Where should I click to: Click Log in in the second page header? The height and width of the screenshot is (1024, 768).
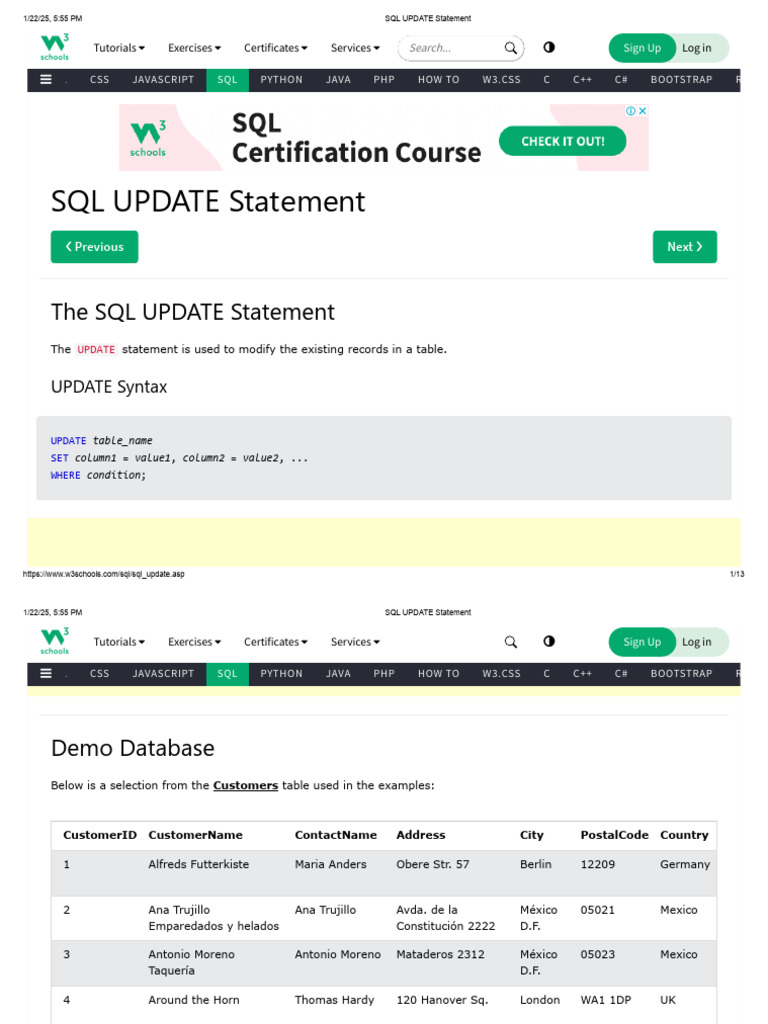pos(697,642)
